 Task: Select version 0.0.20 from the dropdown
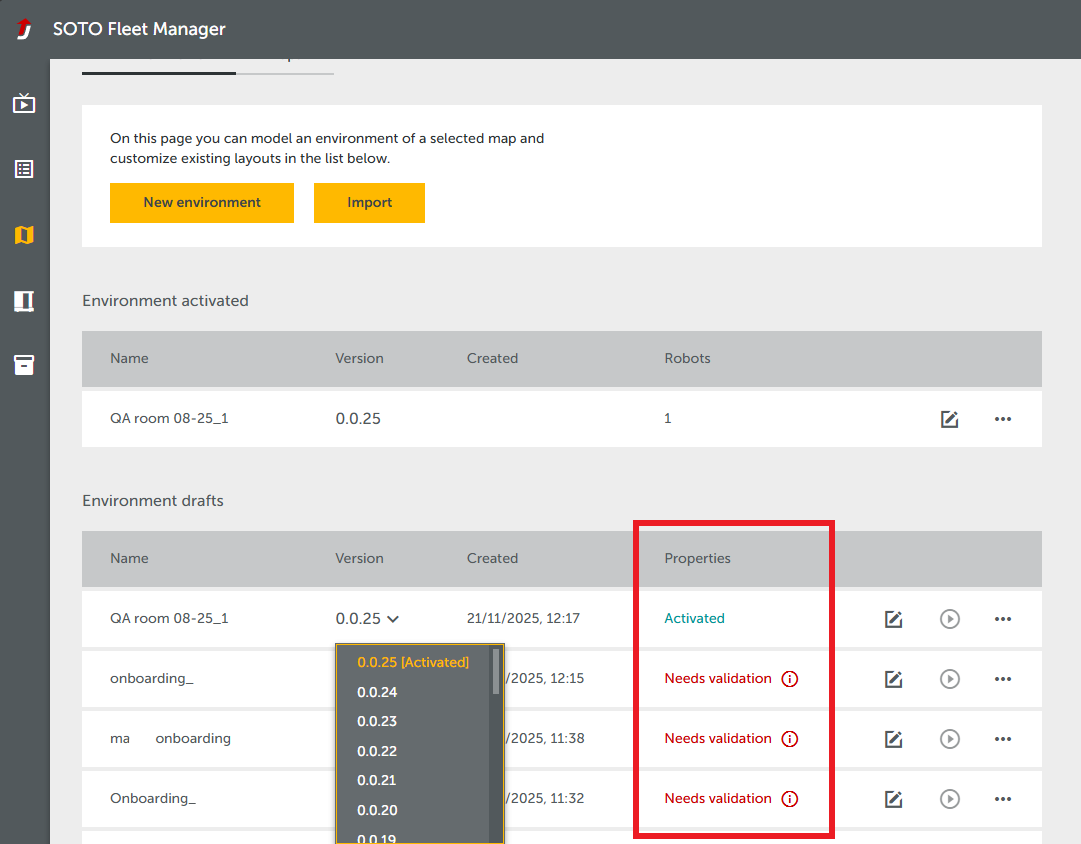[377, 810]
